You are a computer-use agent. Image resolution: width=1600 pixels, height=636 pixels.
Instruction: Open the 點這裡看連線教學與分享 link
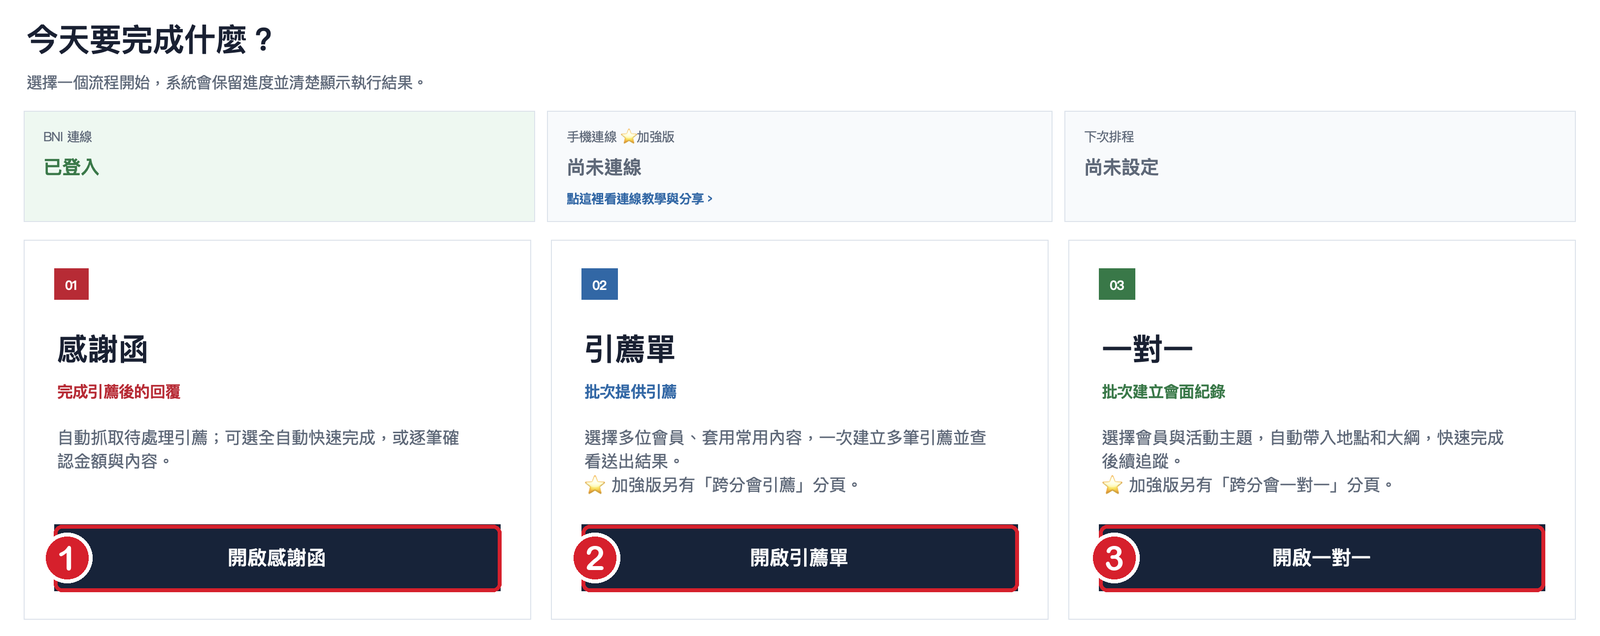[640, 199]
